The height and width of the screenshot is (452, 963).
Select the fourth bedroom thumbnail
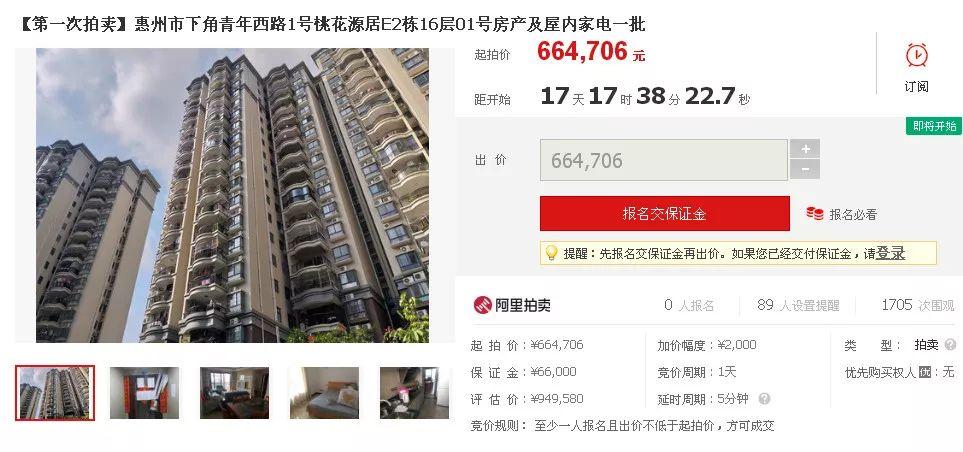pyautogui.click(x=324, y=393)
